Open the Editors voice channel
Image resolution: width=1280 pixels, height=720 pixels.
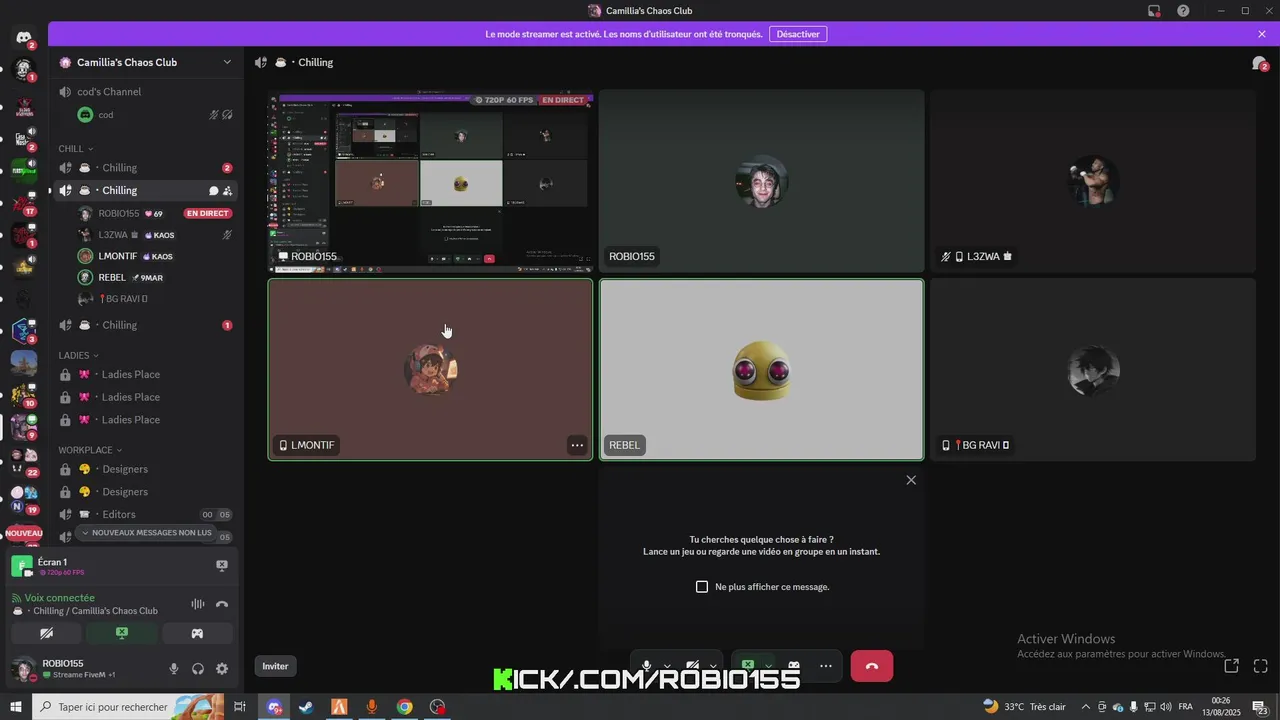[145, 515]
